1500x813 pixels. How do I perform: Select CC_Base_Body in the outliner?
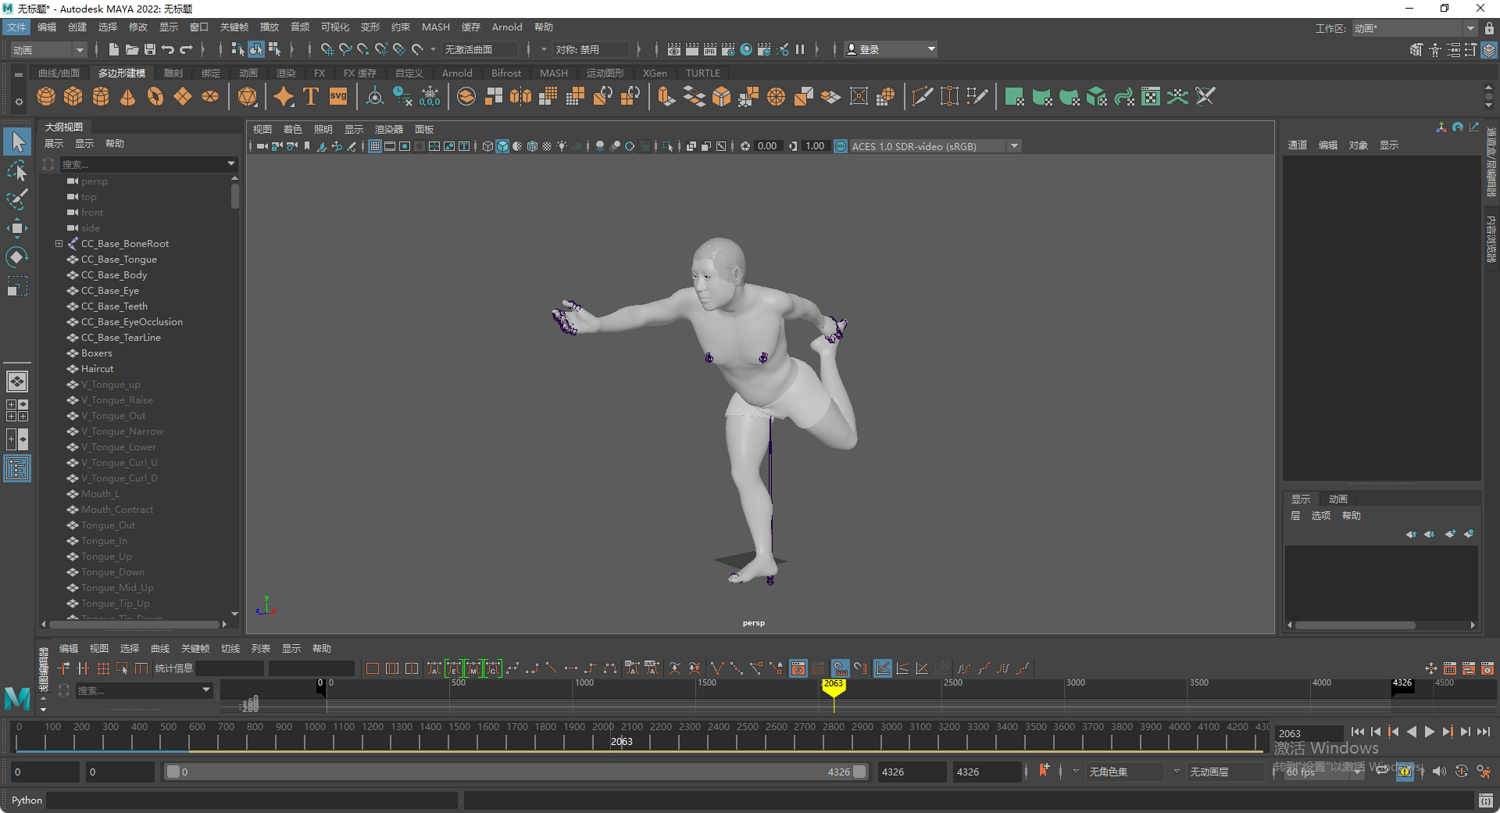pyautogui.click(x=114, y=275)
